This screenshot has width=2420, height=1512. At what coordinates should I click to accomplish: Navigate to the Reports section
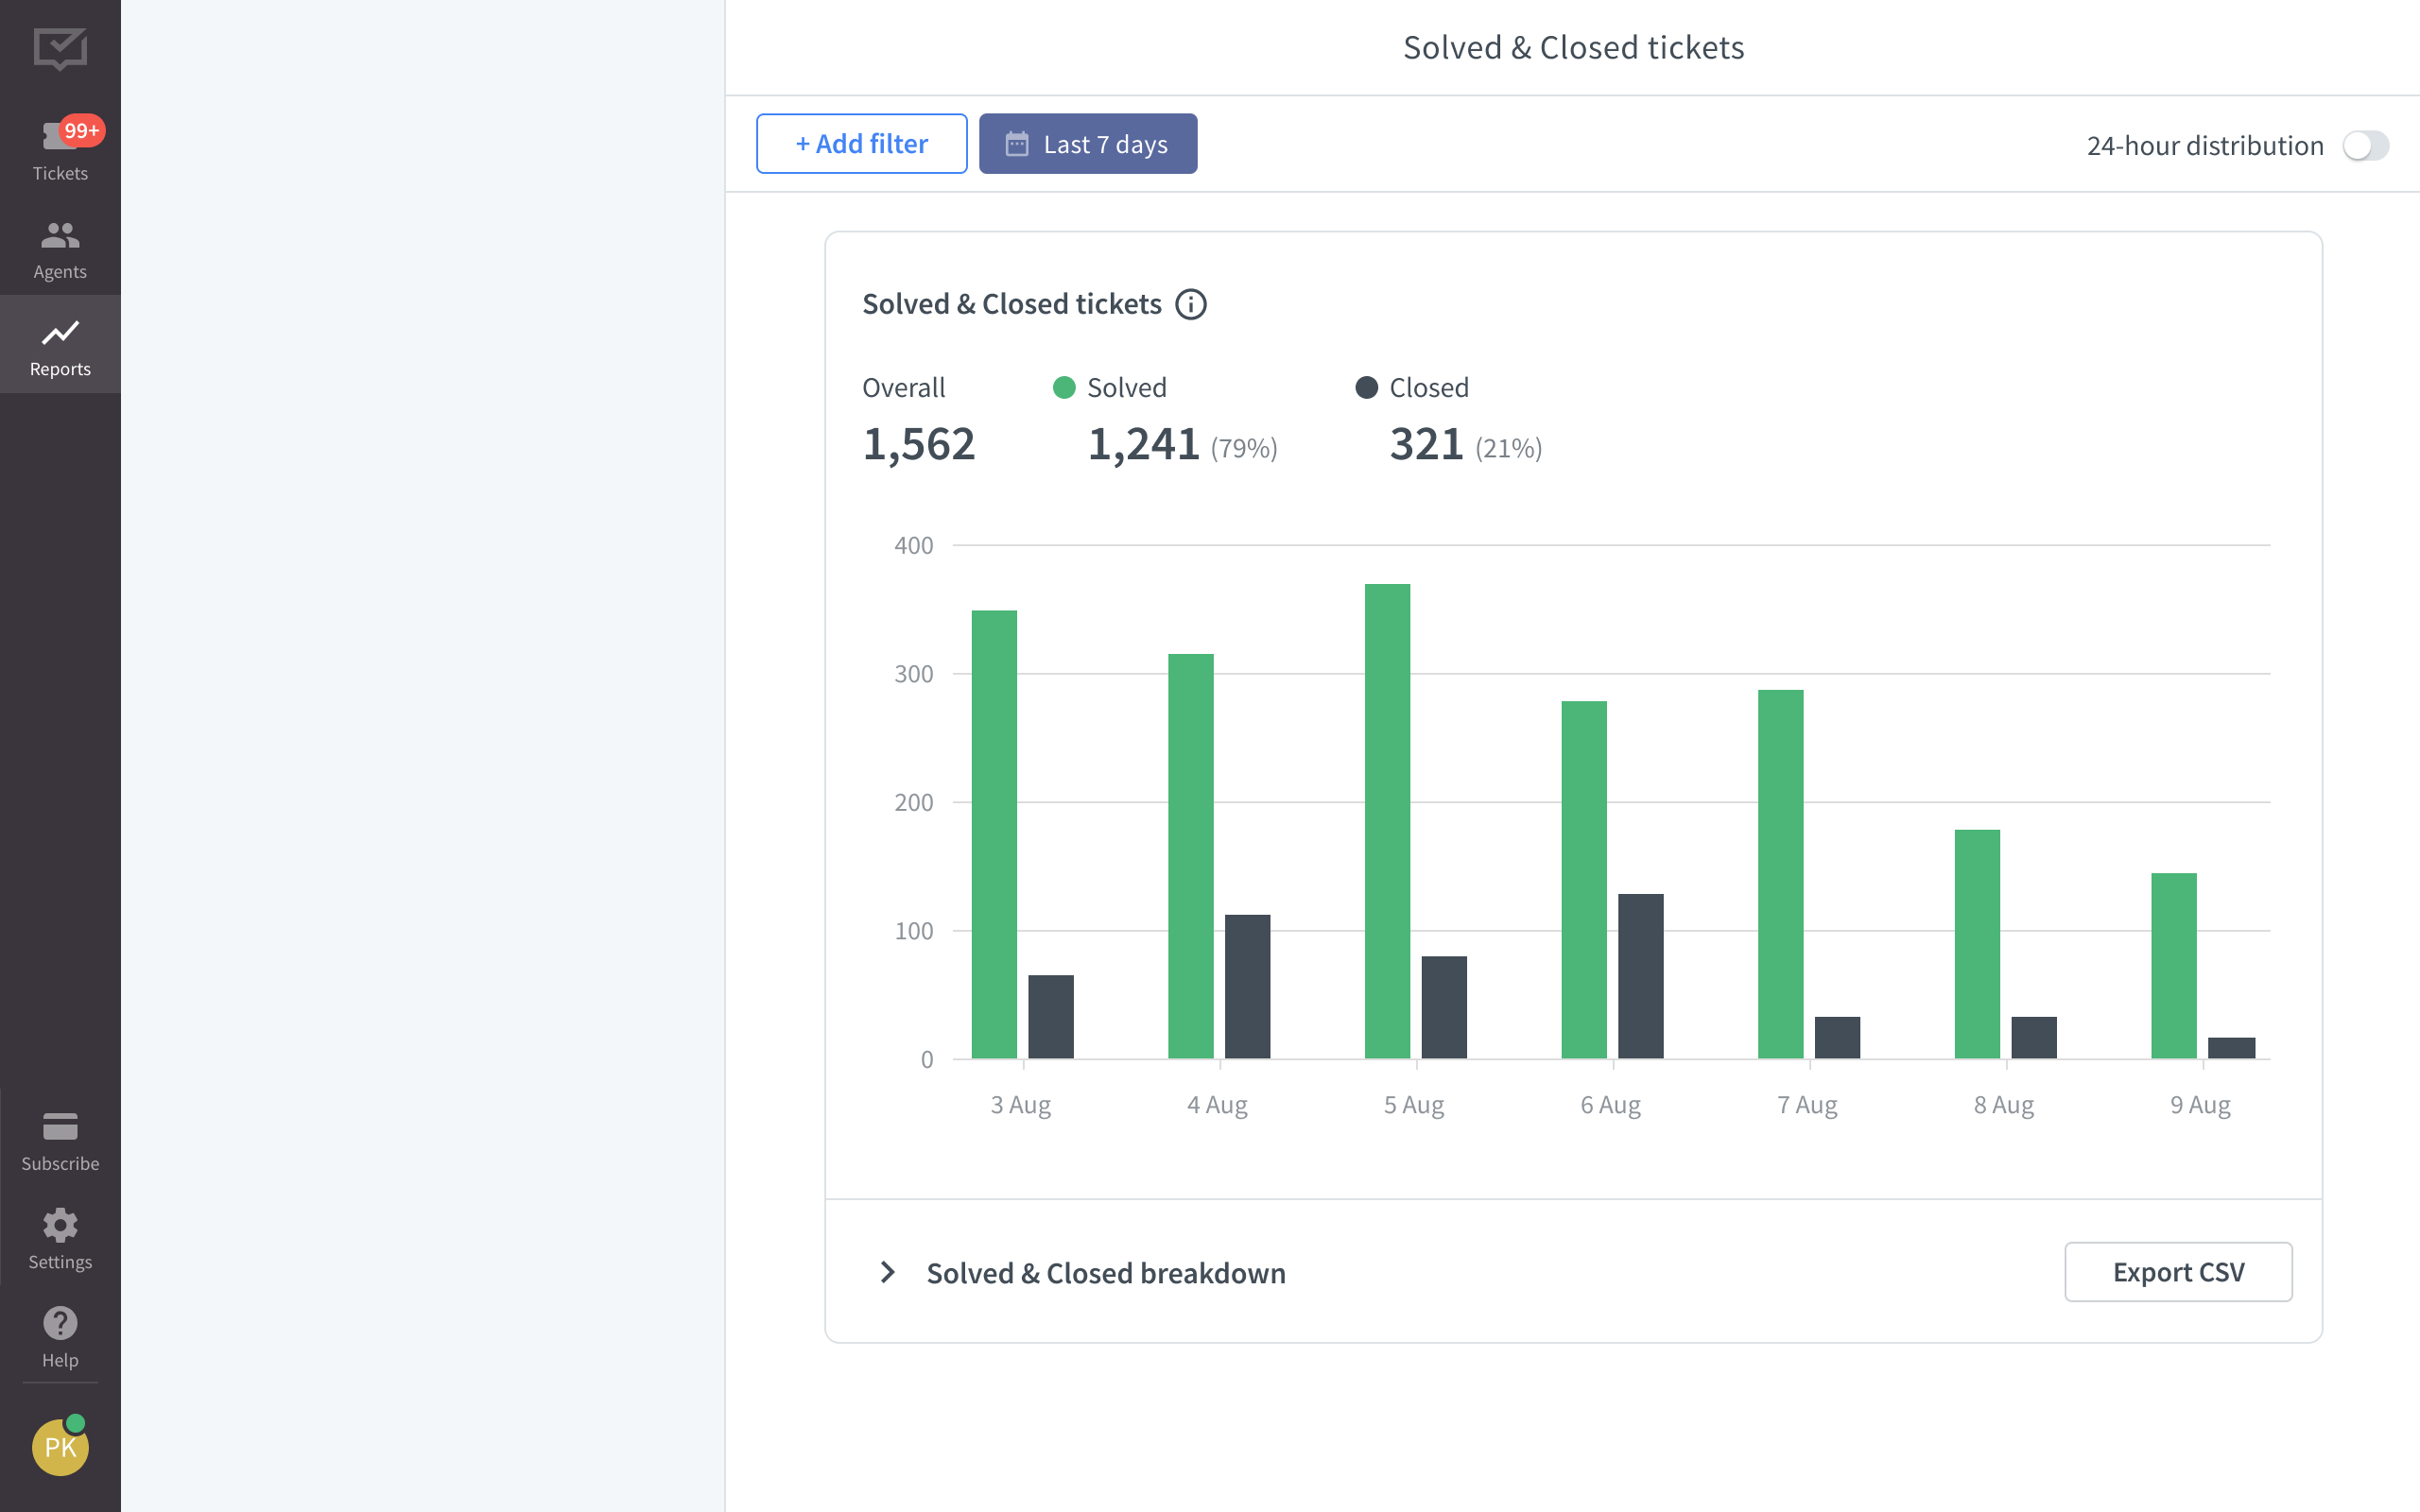60,344
